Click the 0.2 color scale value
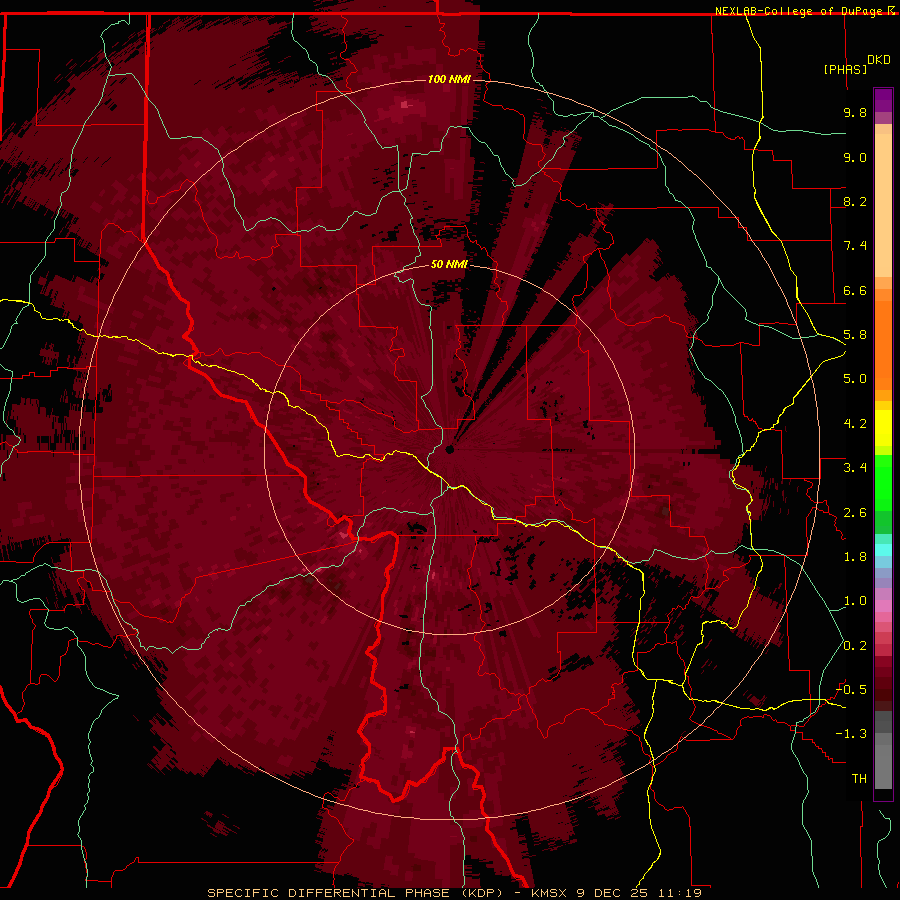This screenshot has height=900, width=900. [x=855, y=646]
